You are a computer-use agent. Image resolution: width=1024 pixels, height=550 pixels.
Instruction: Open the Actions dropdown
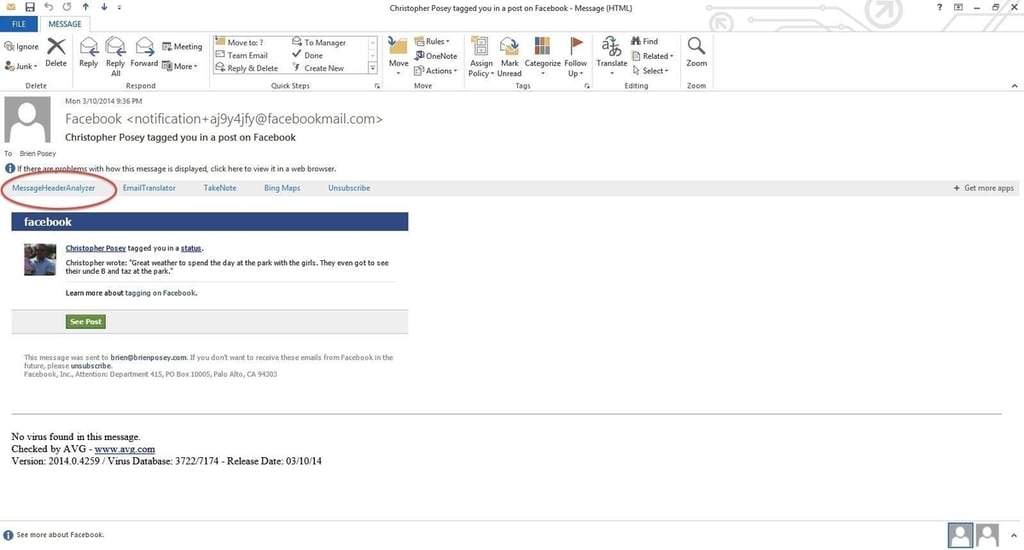tap(436, 71)
